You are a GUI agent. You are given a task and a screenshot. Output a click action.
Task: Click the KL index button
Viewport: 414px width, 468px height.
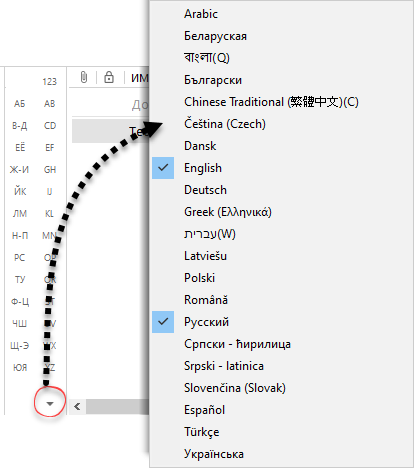[x=49, y=214]
